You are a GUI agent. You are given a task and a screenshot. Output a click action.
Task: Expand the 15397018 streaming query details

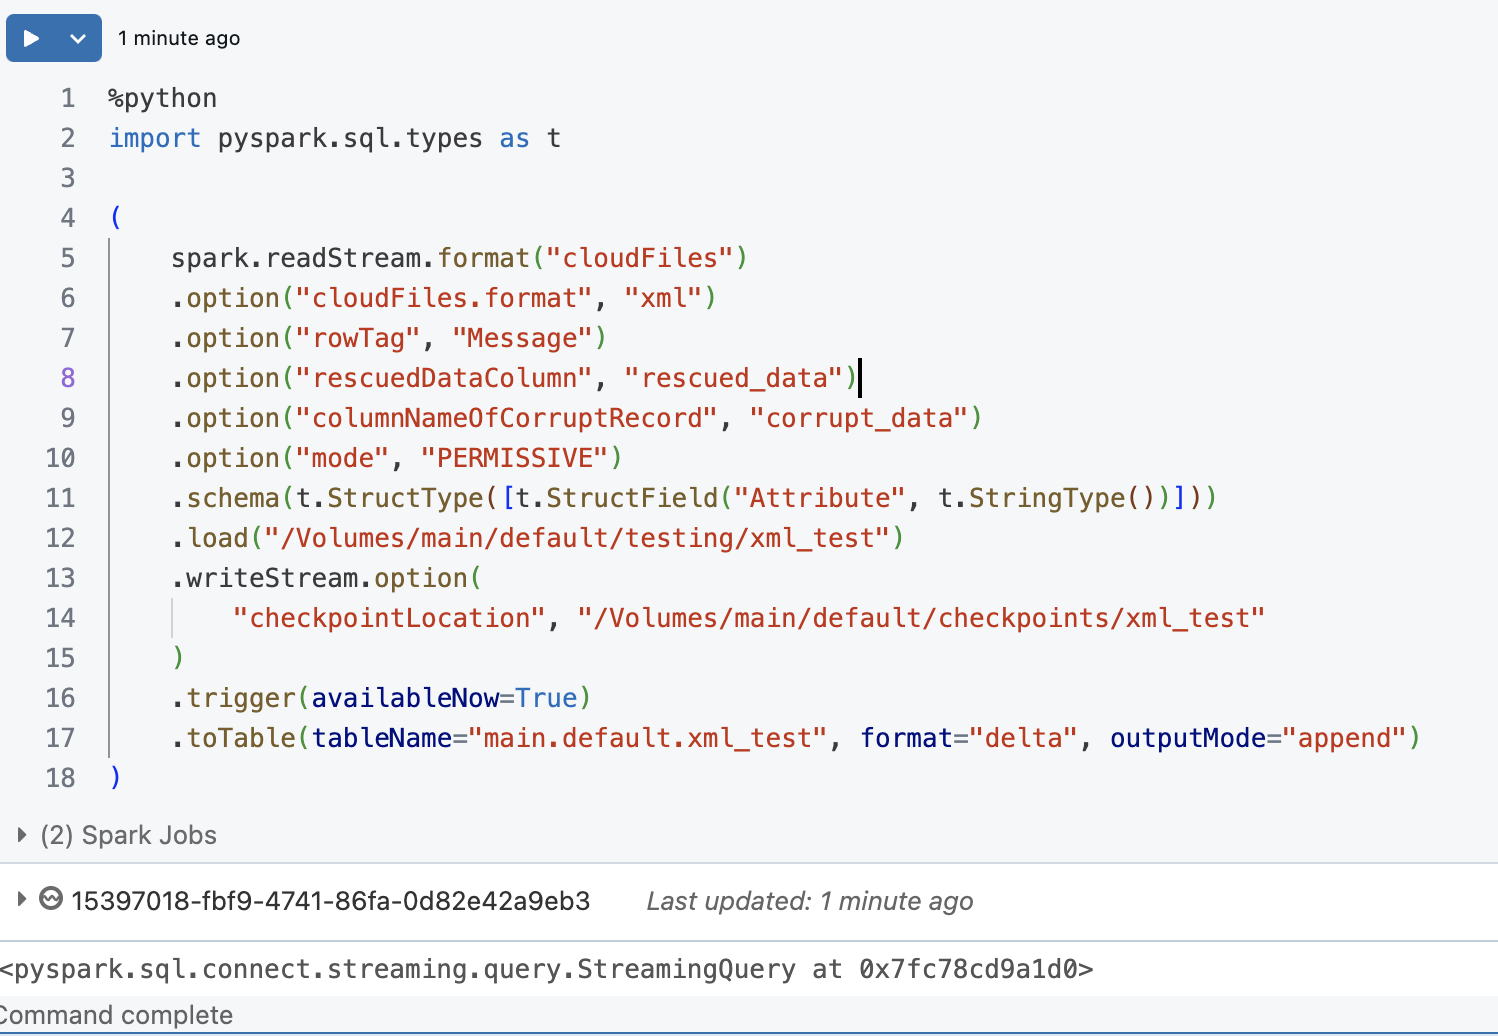pos(21,901)
